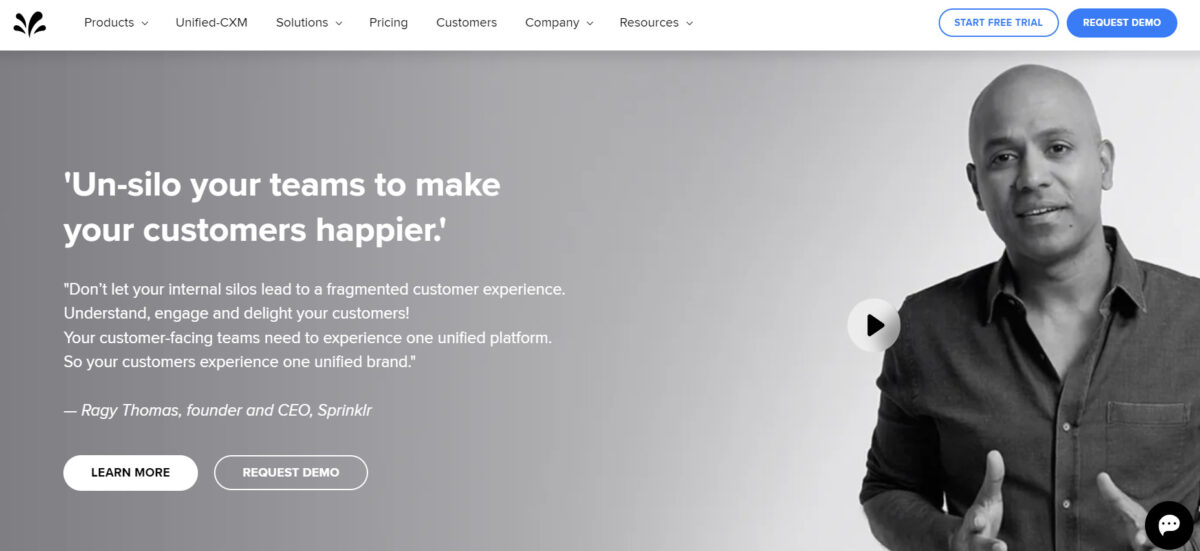Open the Customers menu item
1200x551 pixels.
point(466,23)
